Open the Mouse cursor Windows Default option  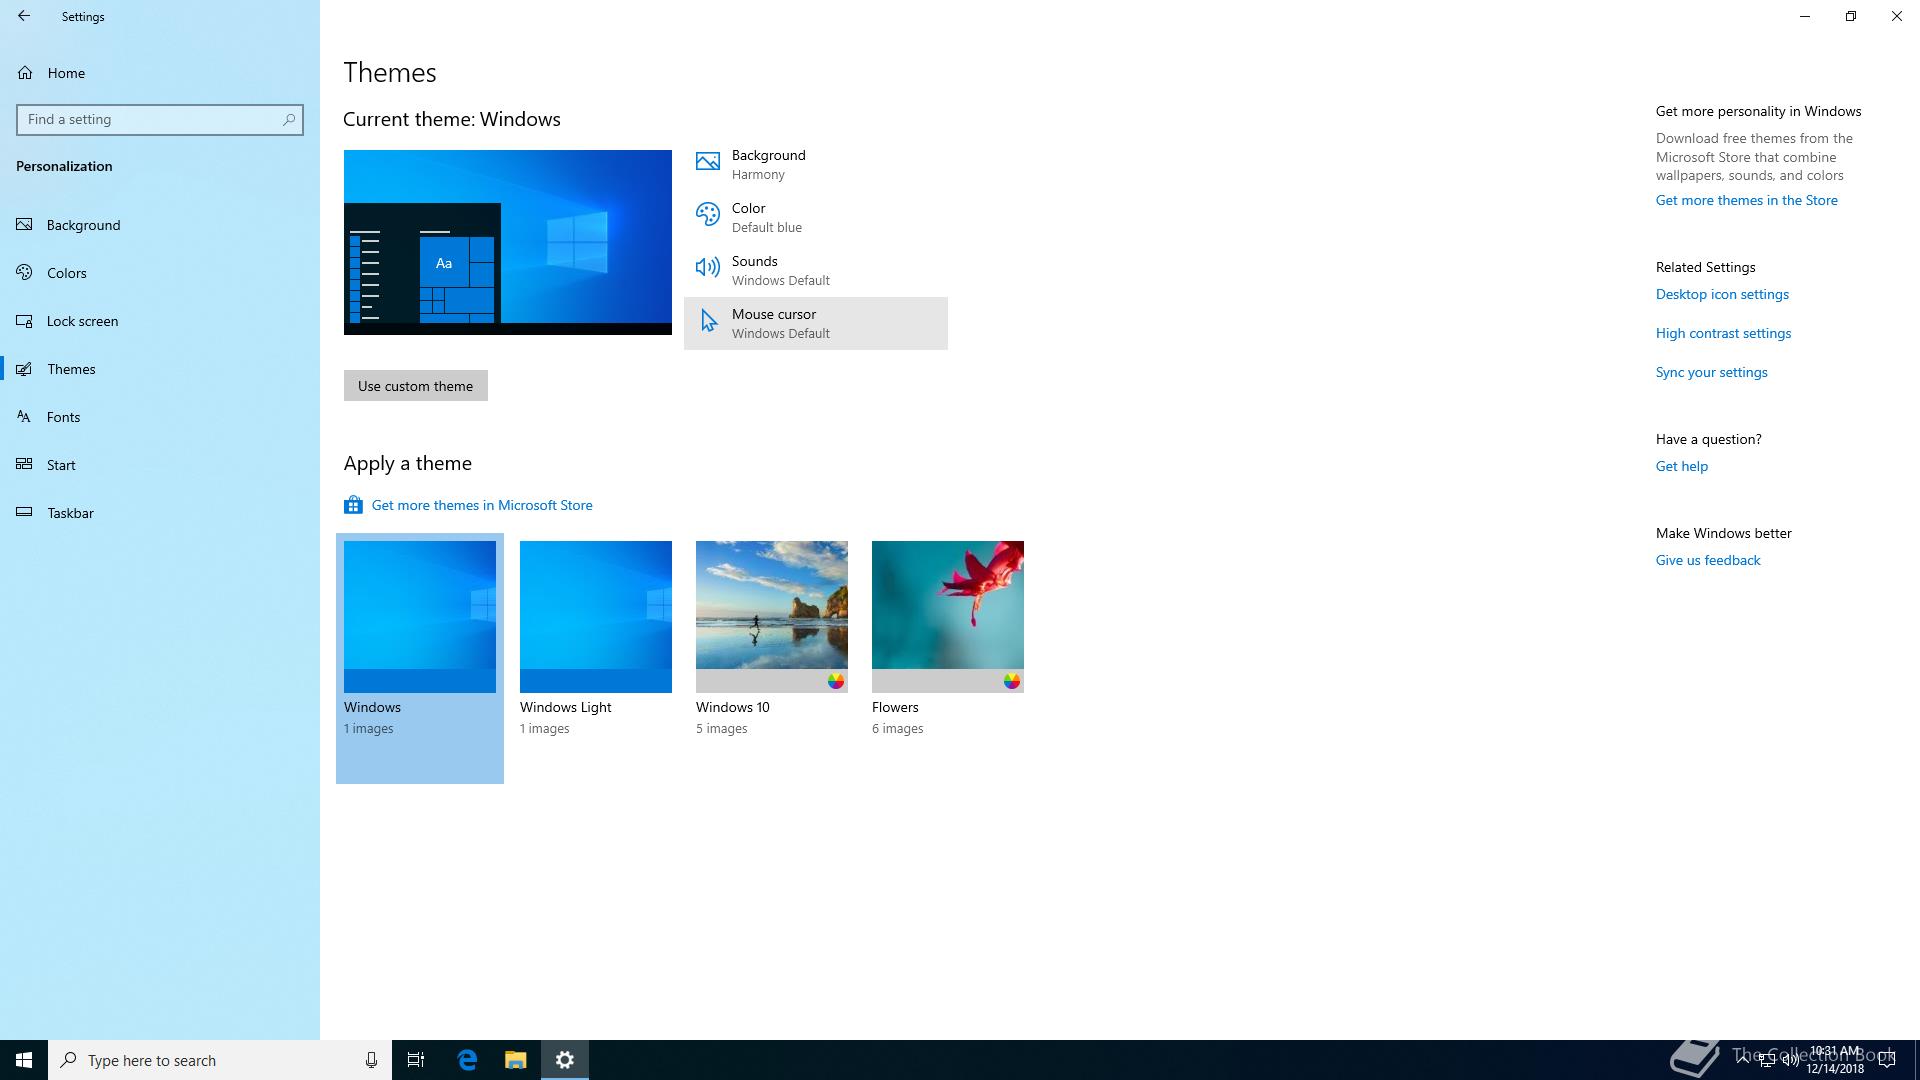(x=816, y=323)
